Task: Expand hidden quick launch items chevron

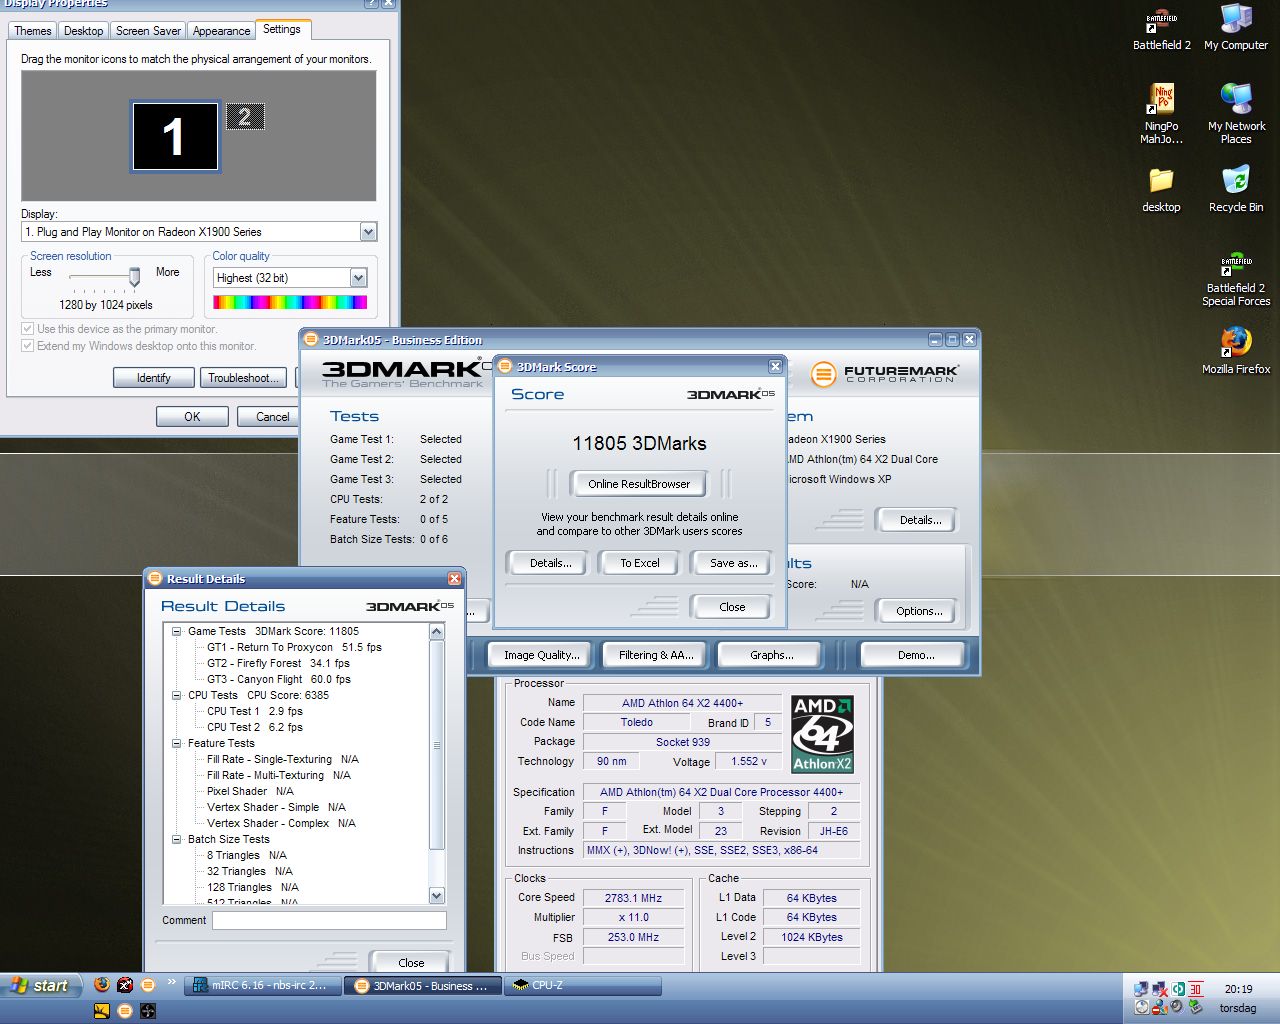Action: click(x=171, y=983)
